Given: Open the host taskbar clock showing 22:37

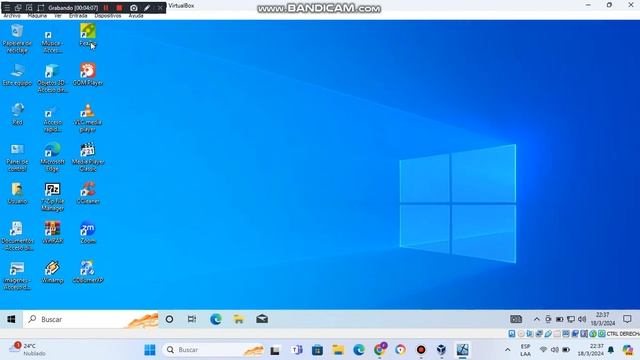Looking at the screenshot, I should pyautogui.click(x=590, y=350).
